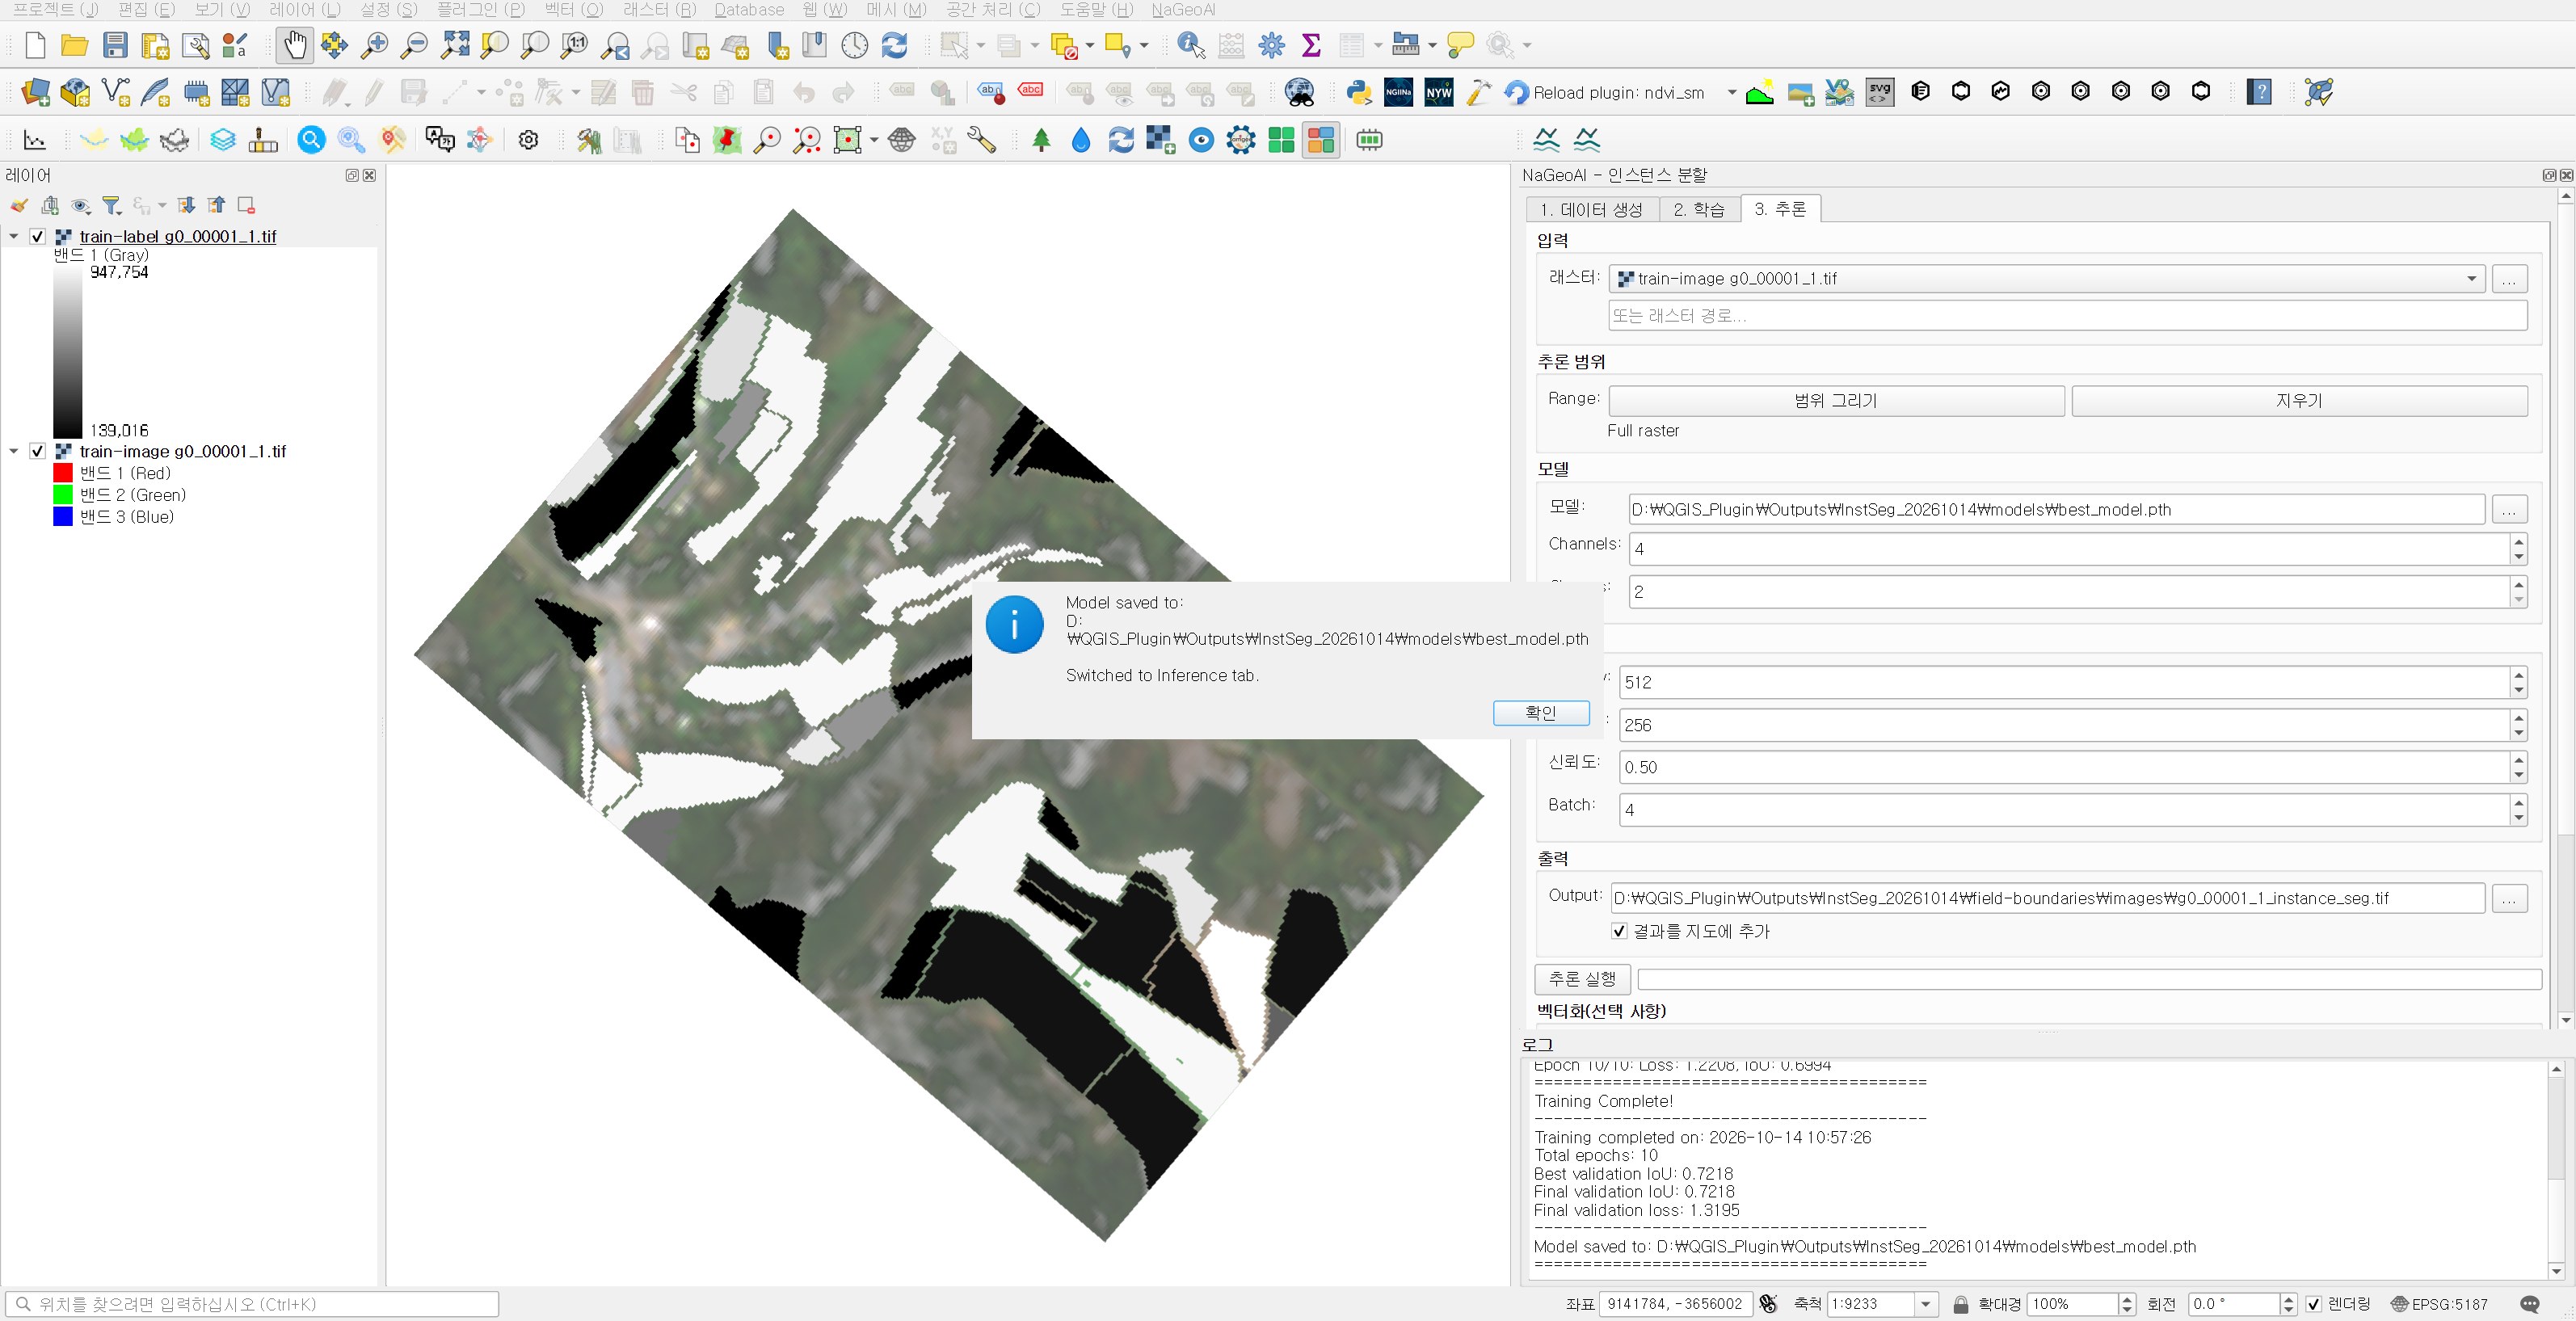Click the blue 밴드 3 (Blue) swatch

(x=63, y=517)
